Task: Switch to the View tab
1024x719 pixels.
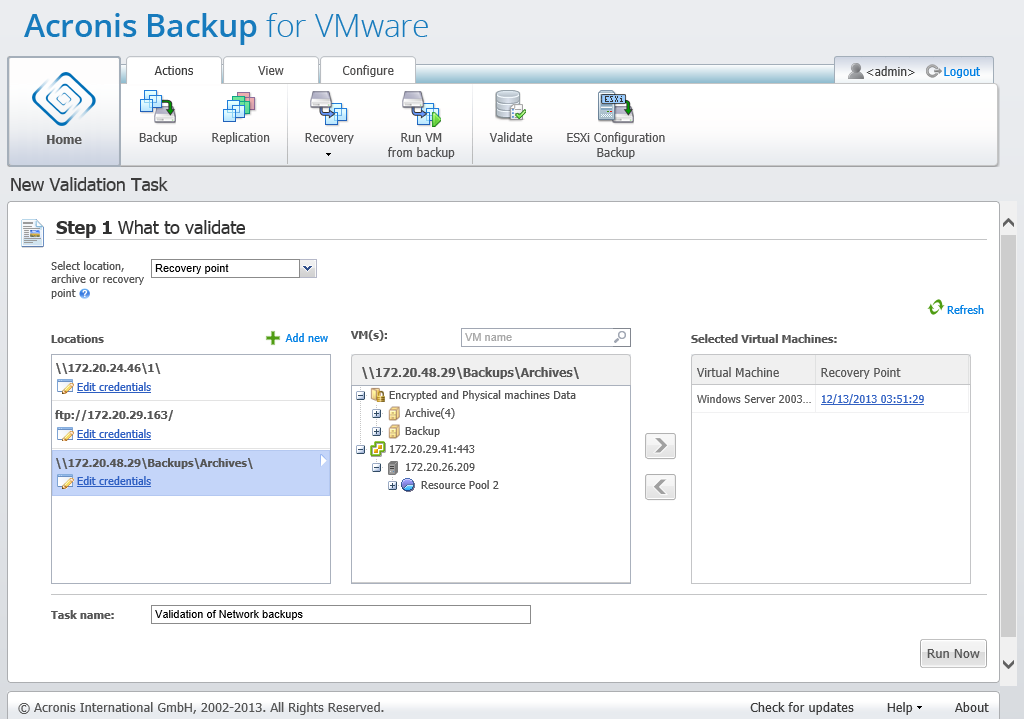Action: [x=270, y=71]
